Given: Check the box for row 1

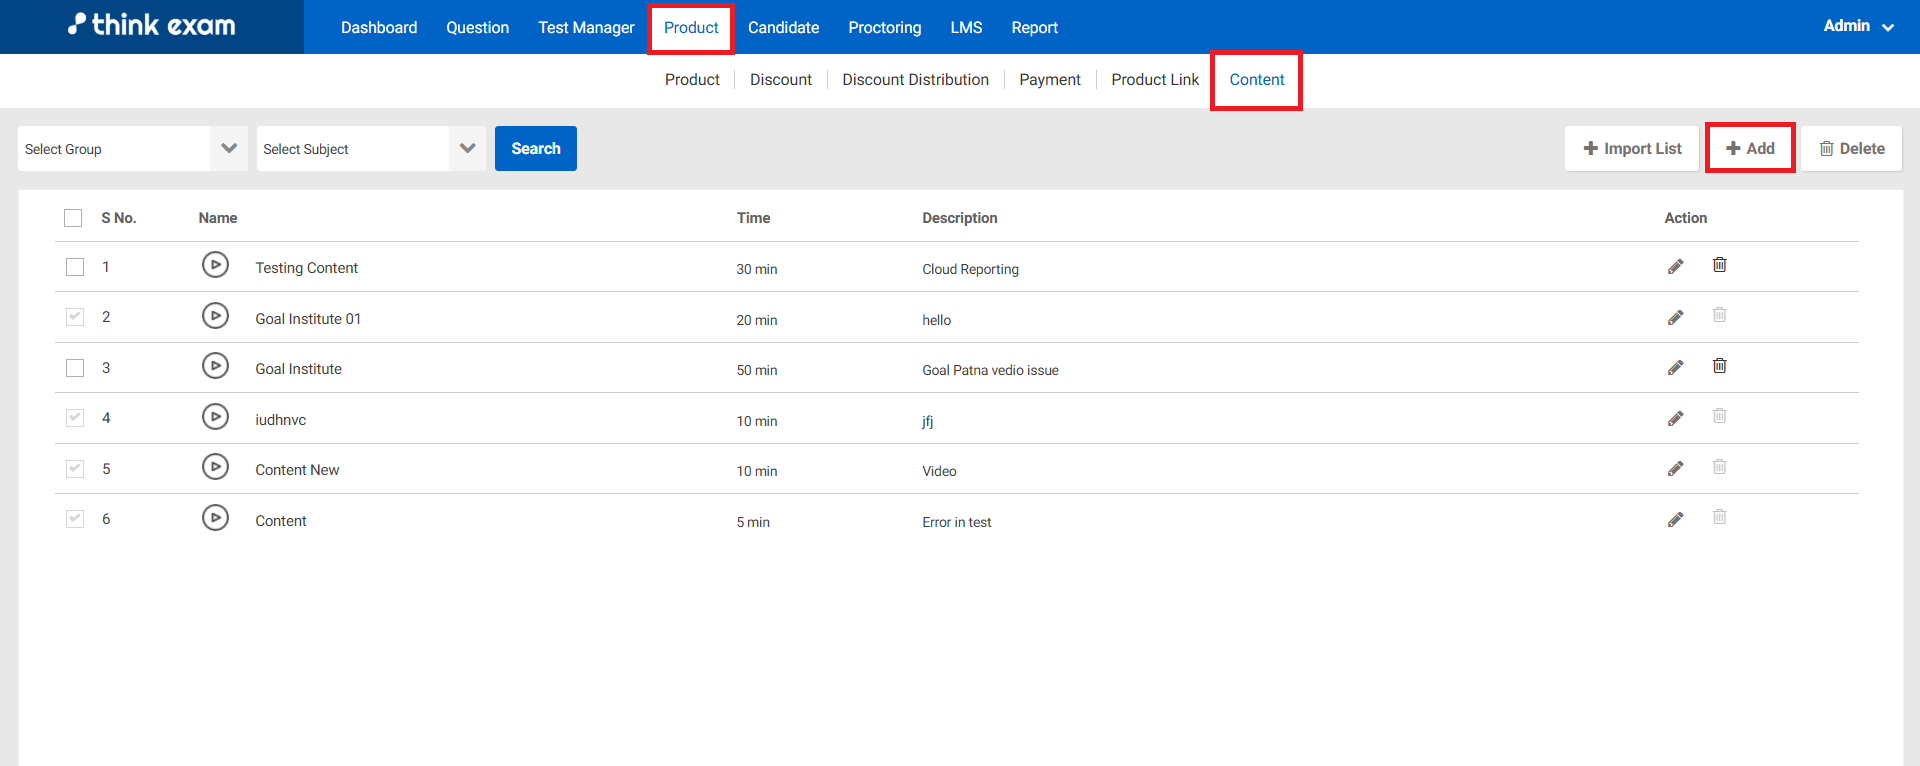Looking at the screenshot, I should 75,267.
